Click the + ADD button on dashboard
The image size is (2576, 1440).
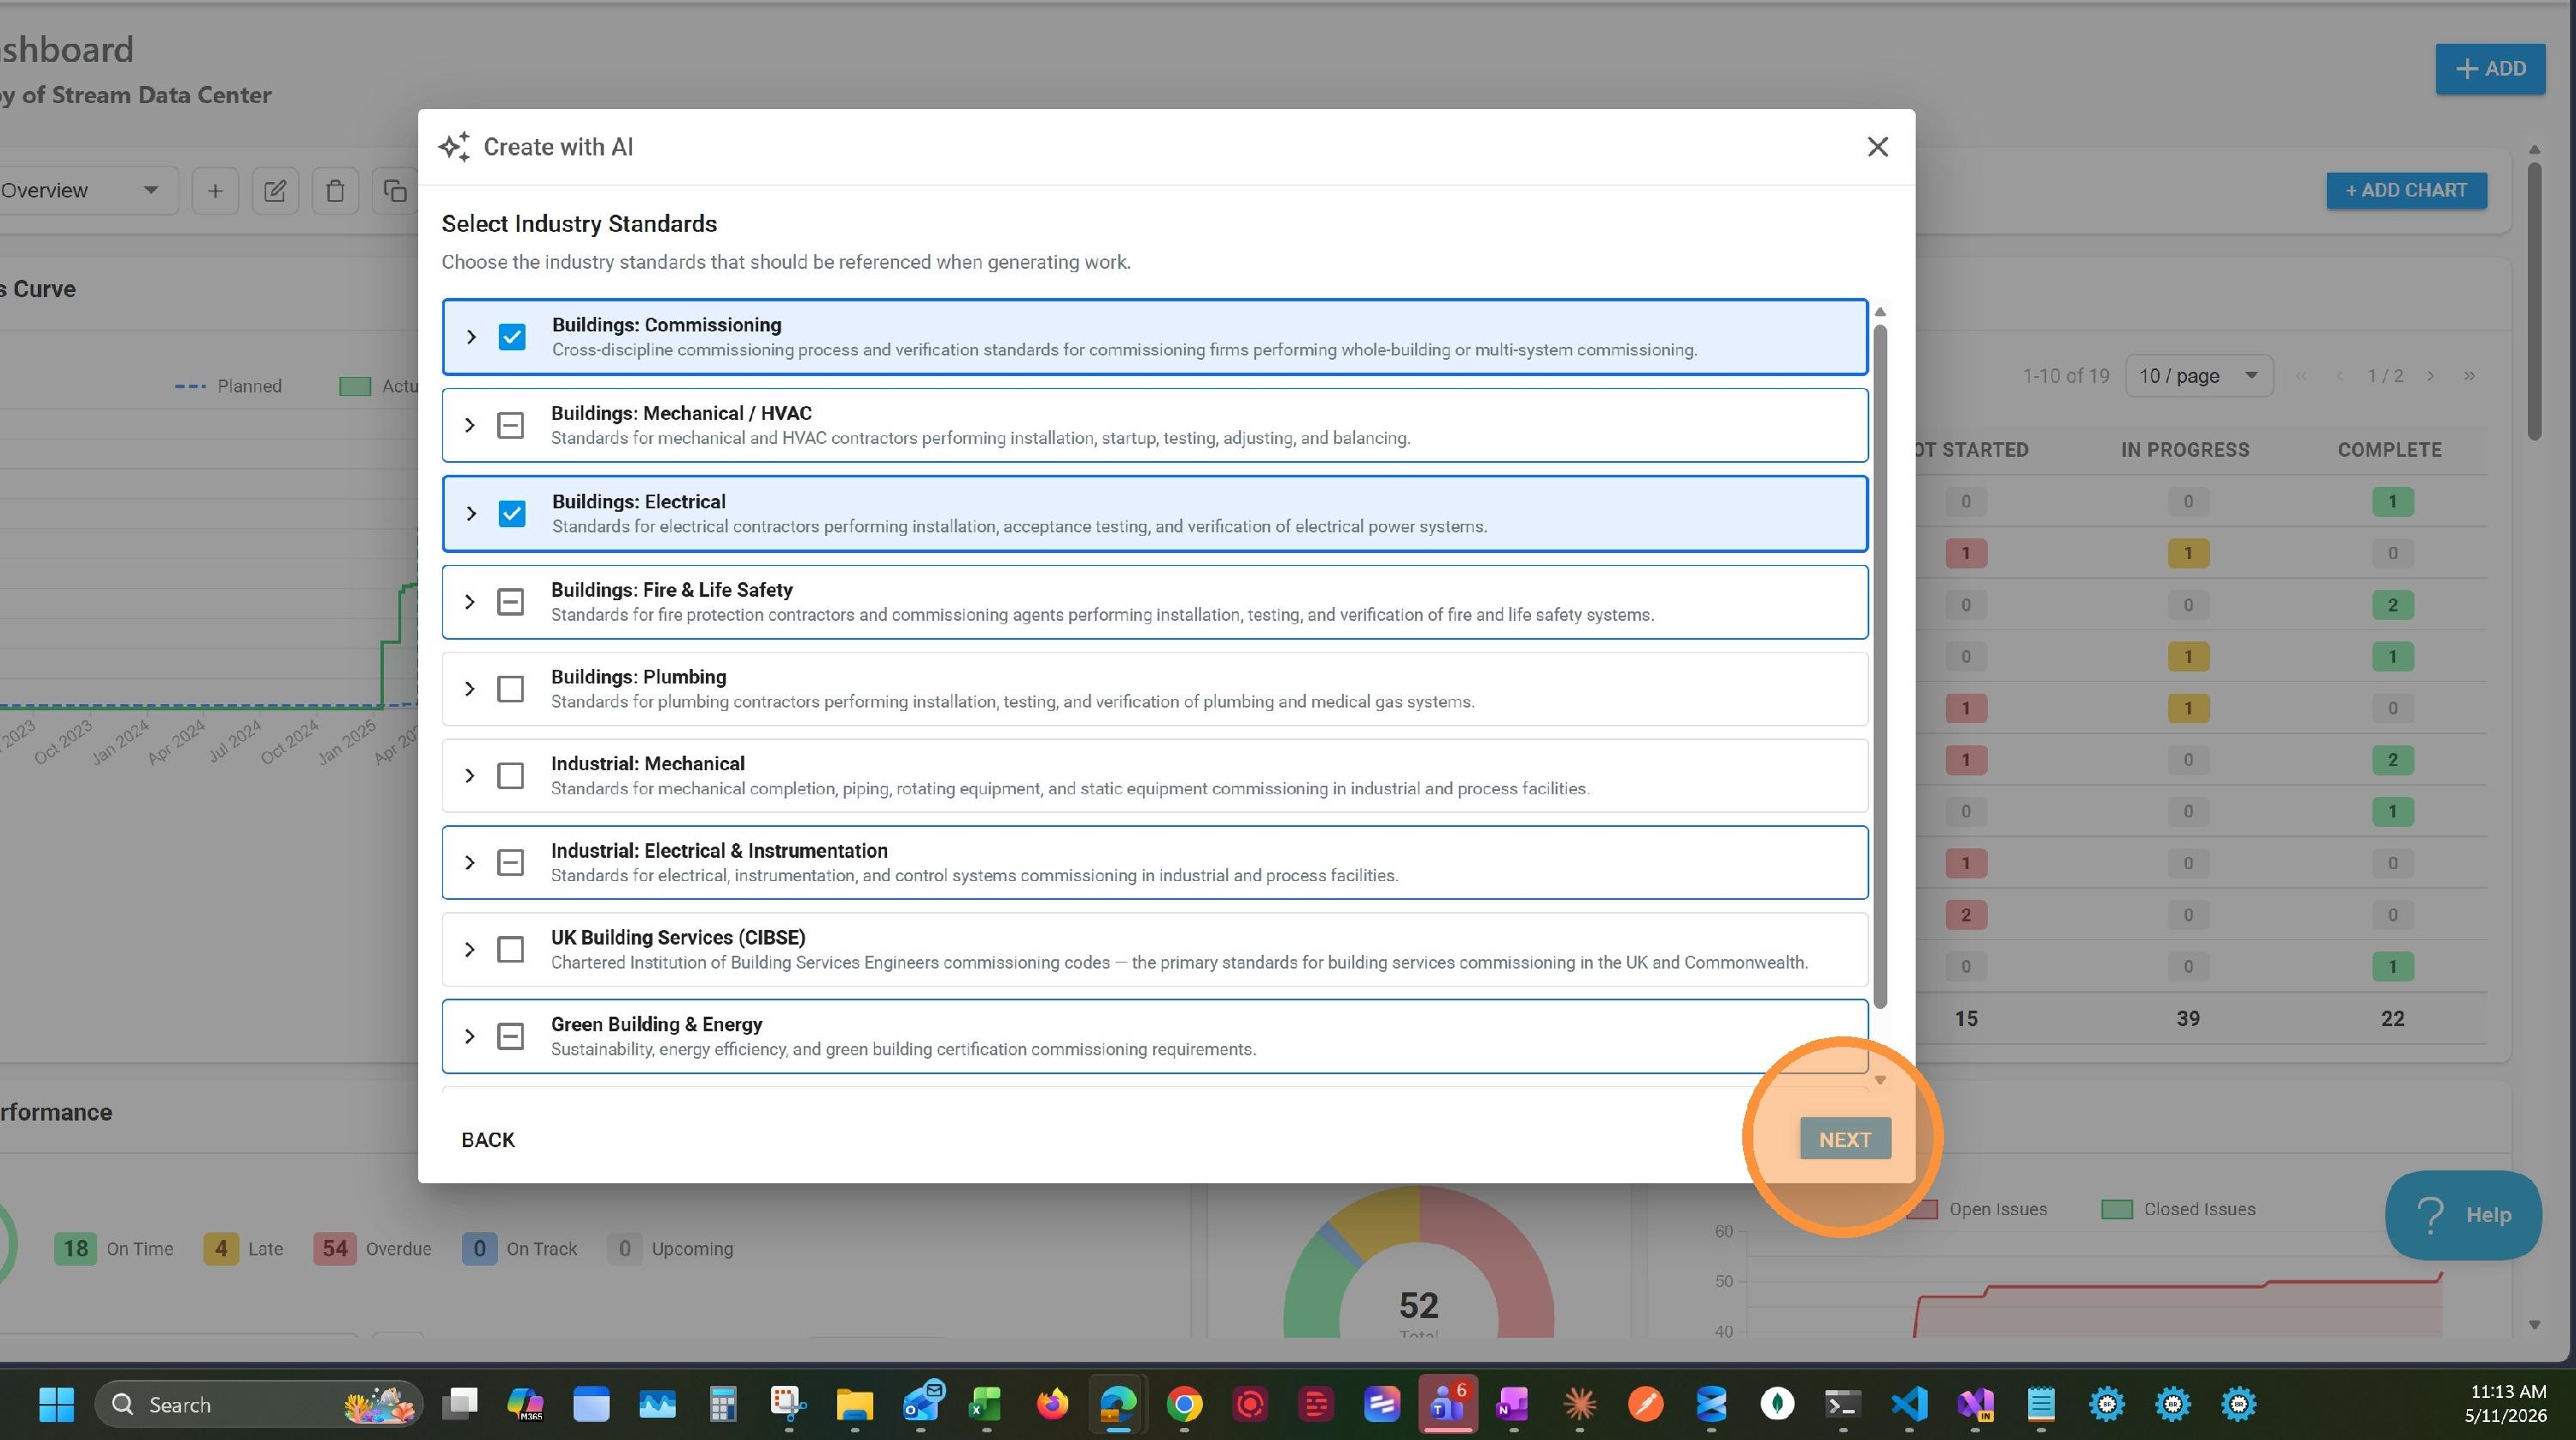coord(2490,69)
